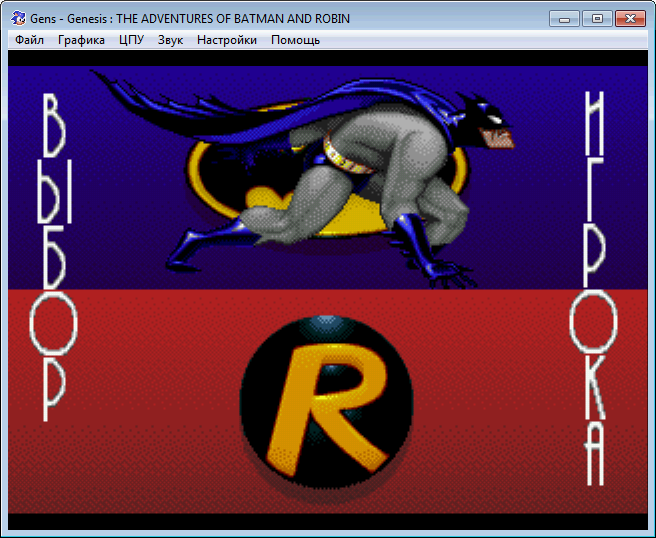Click the vertical ИГРОКА text on the right

pos(594,289)
